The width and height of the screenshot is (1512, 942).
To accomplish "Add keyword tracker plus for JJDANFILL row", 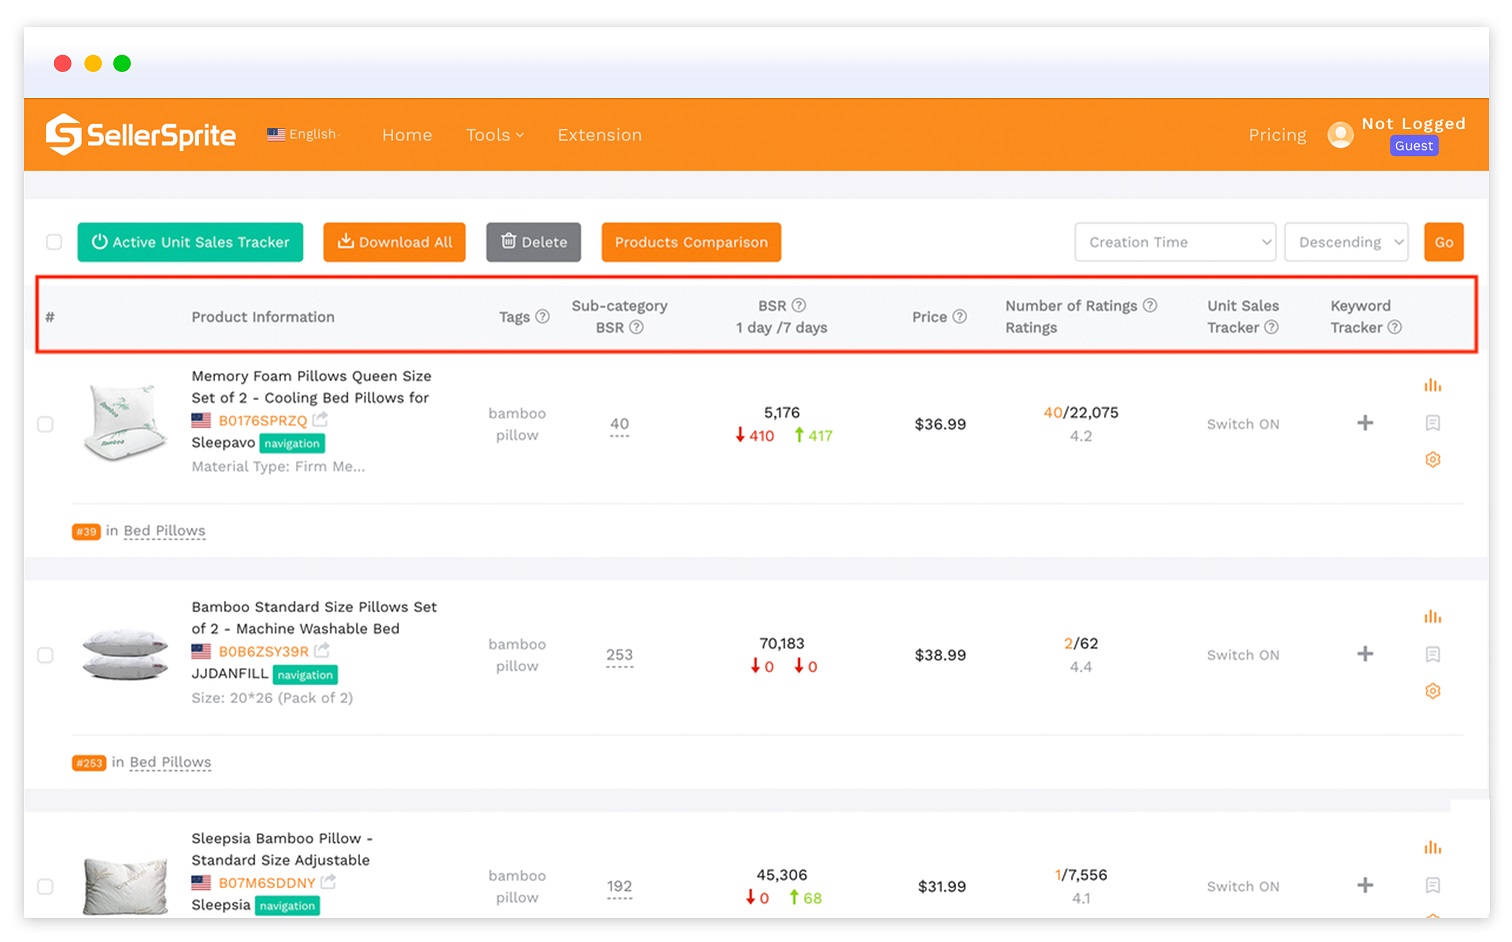I will pyautogui.click(x=1365, y=654).
